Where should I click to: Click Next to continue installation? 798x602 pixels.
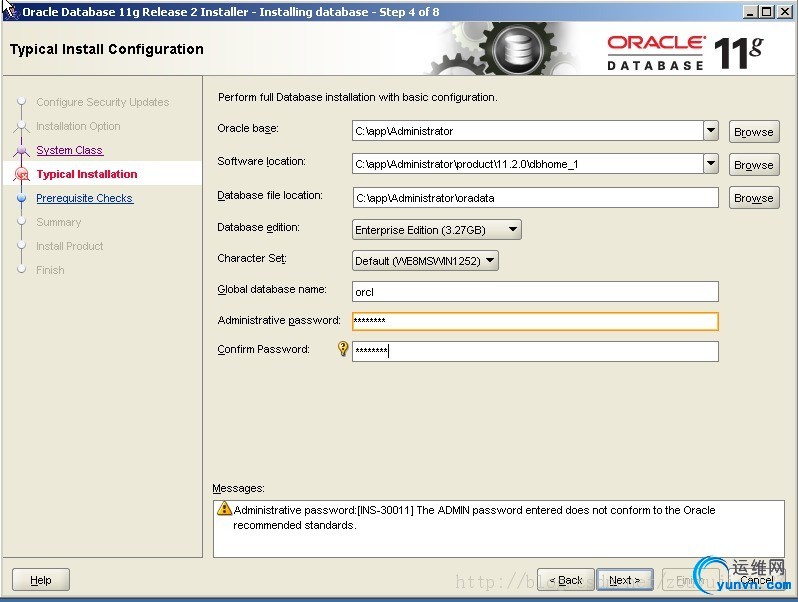pyautogui.click(x=624, y=580)
